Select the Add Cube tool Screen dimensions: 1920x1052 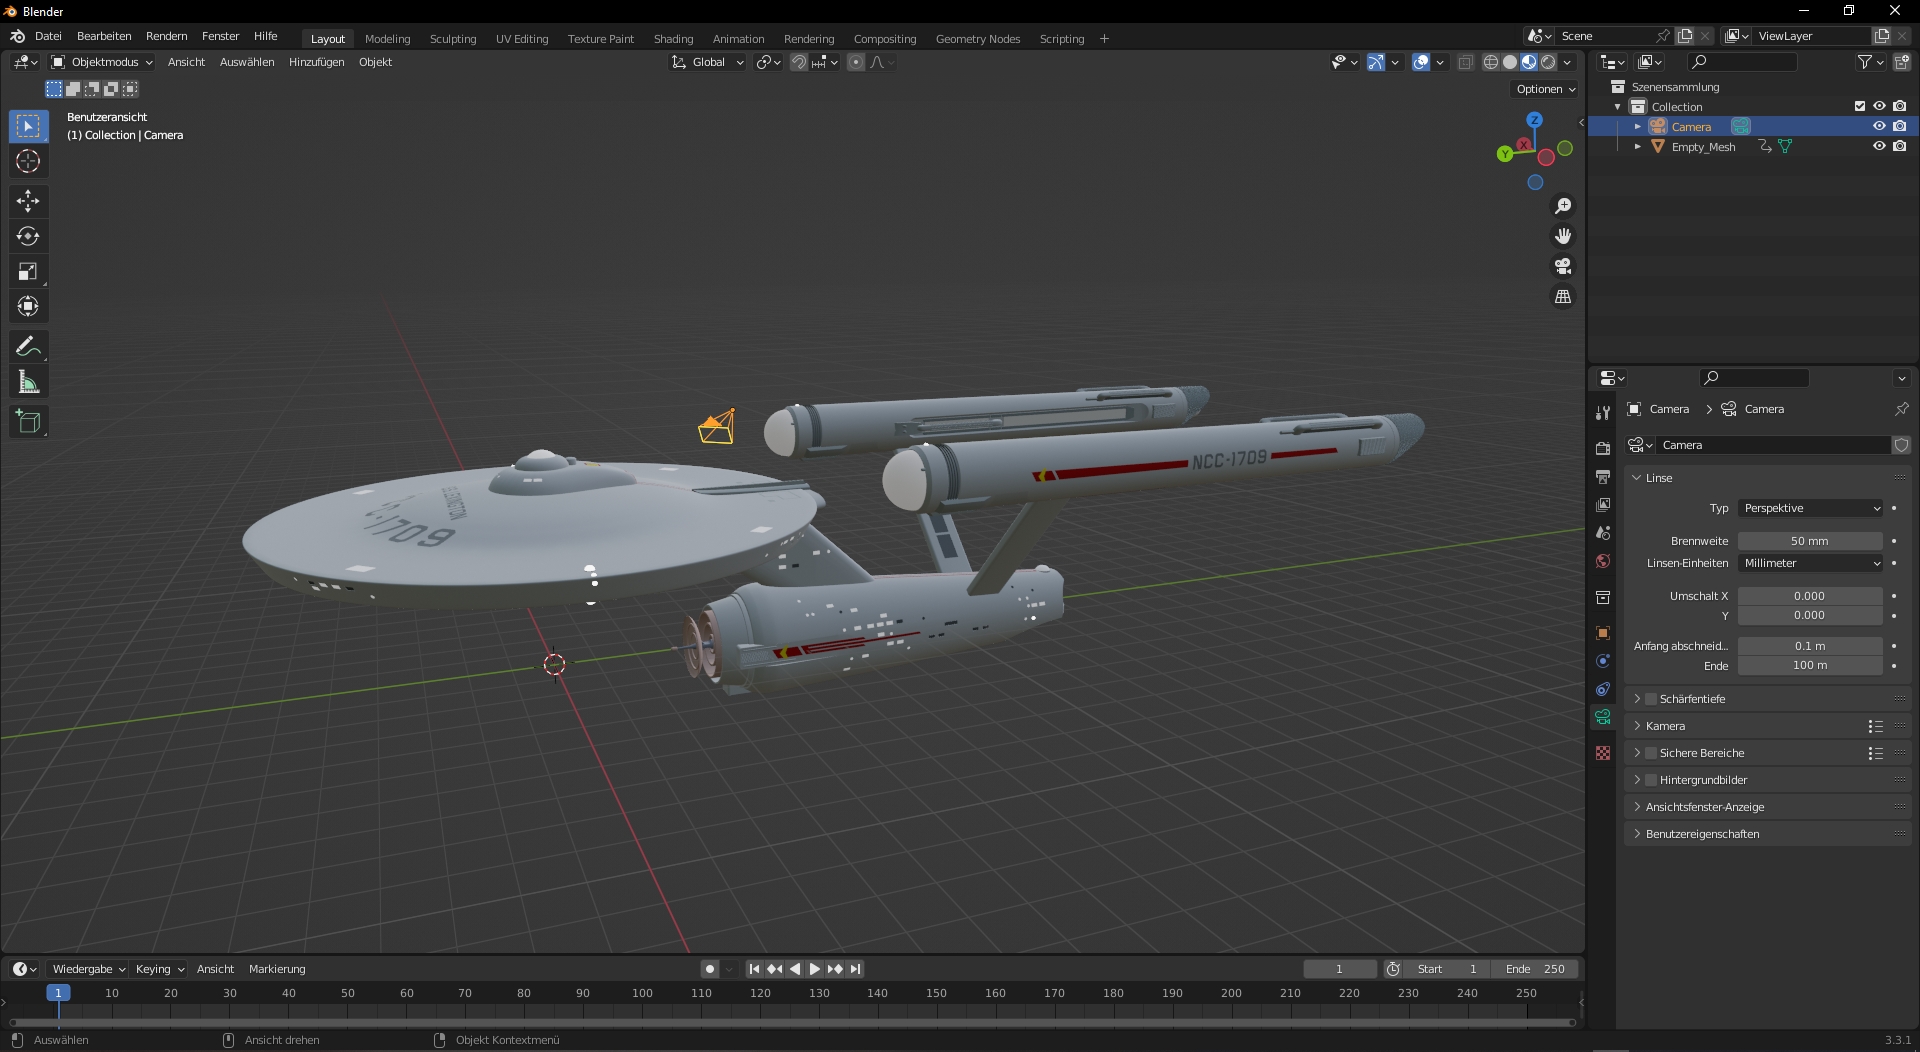(x=28, y=422)
